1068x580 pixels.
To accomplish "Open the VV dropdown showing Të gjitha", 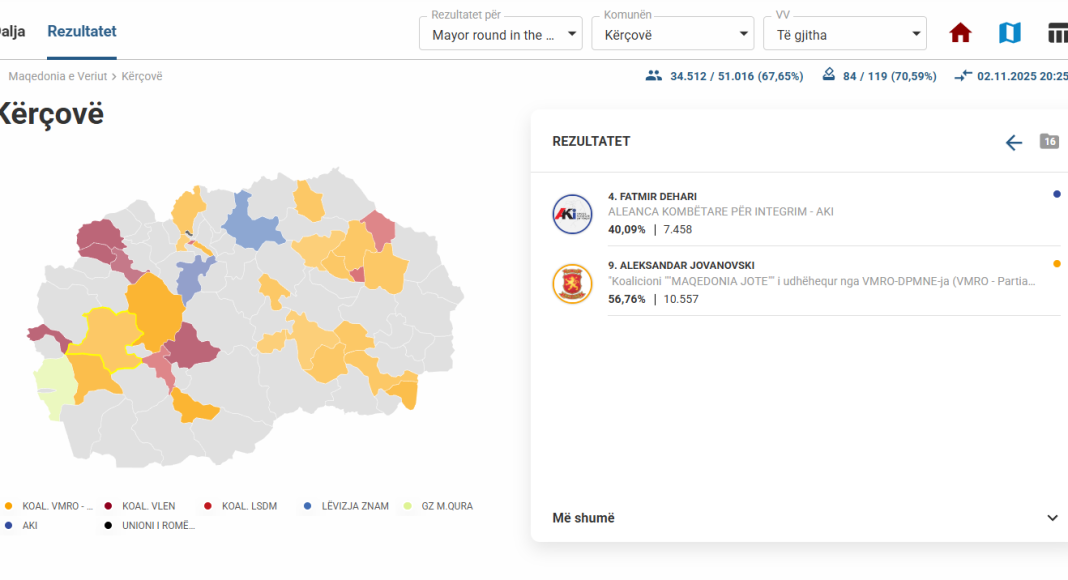I will point(845,34).
